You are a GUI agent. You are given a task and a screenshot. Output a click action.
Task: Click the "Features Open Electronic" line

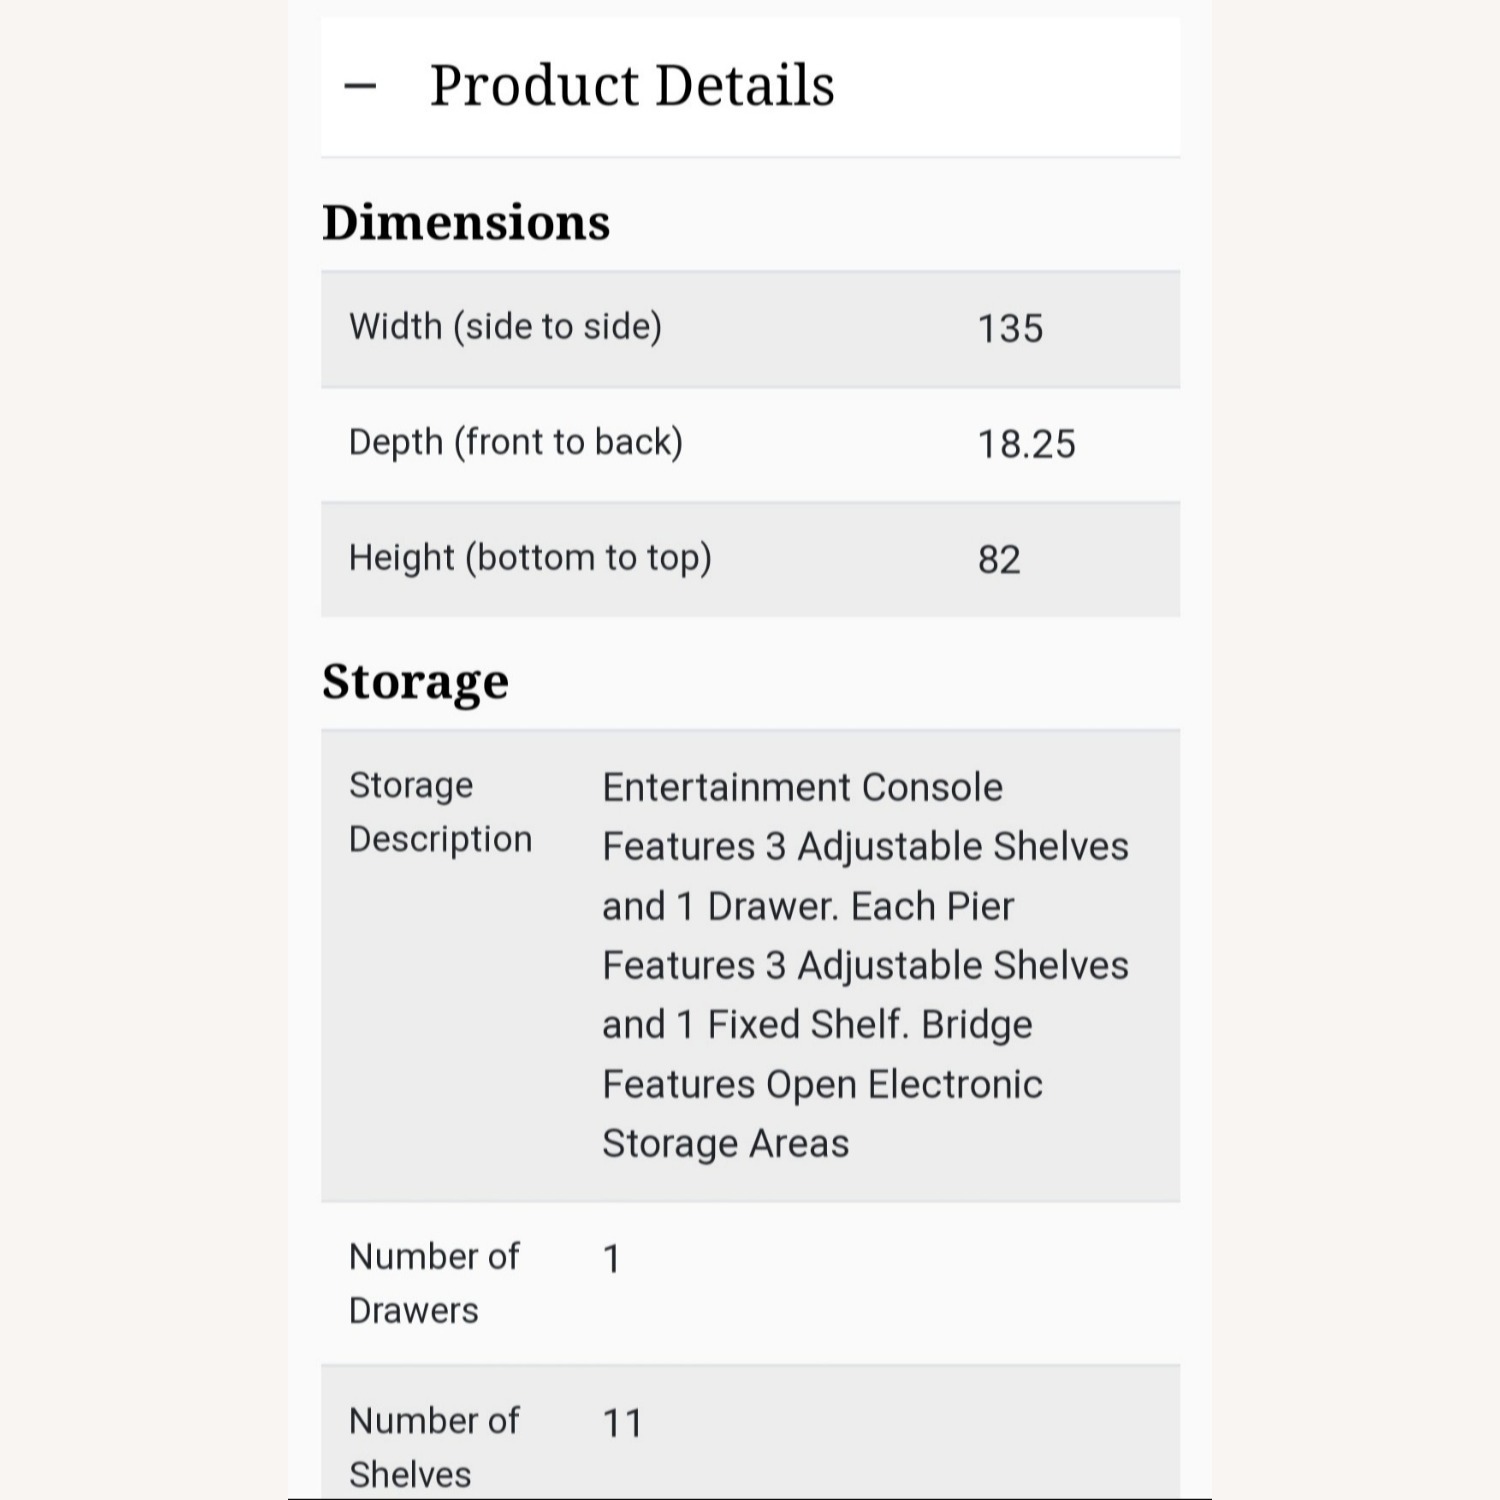822,1085
